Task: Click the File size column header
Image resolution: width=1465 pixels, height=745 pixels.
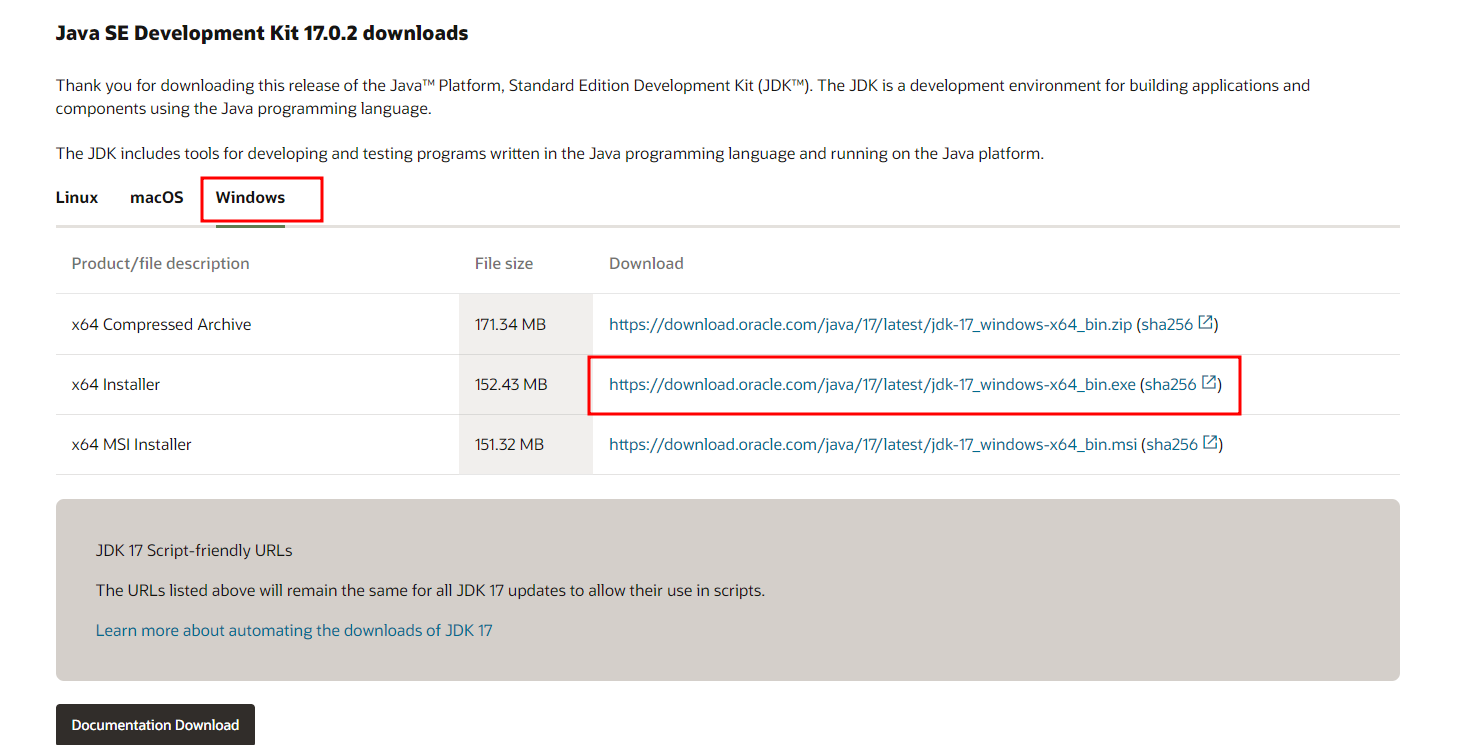Action: click(x=504, y=264)
